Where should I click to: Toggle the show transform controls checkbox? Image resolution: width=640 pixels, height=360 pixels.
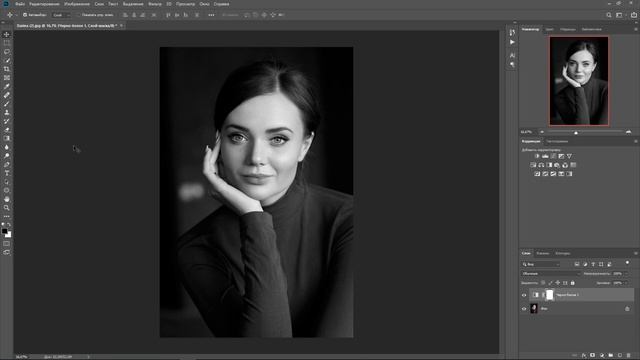point(79,15)
